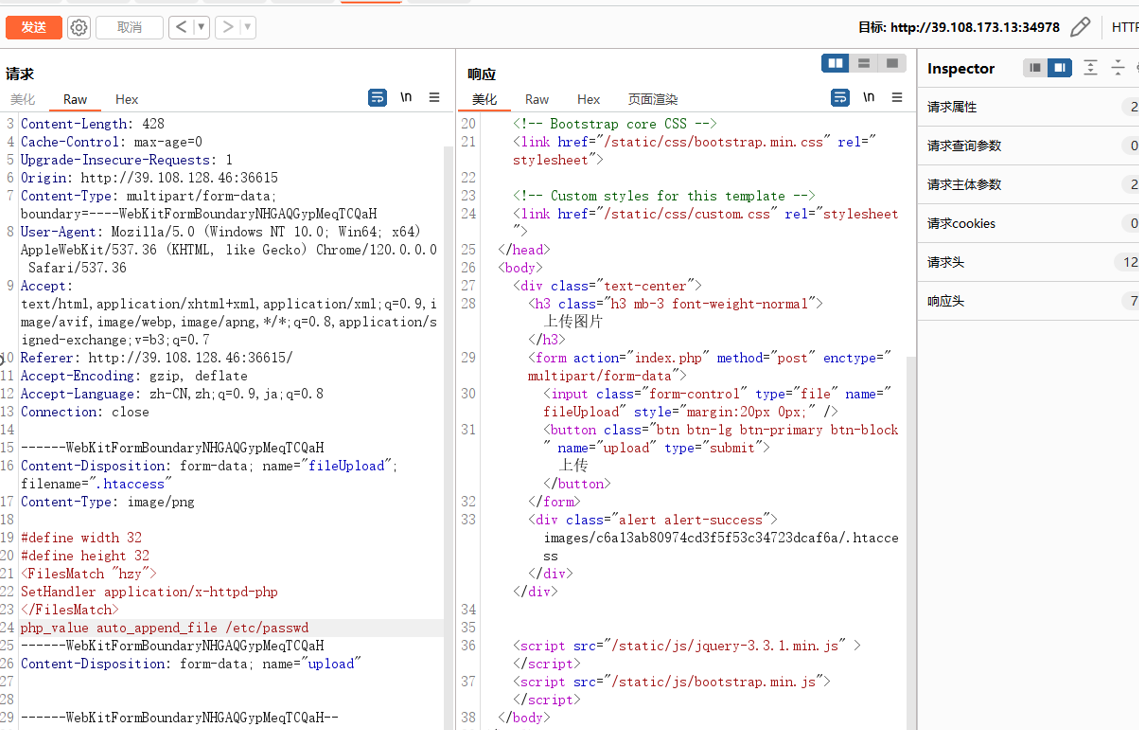1139x730 pixels.
Task: Select the request Hex tab
Action: 126,100
